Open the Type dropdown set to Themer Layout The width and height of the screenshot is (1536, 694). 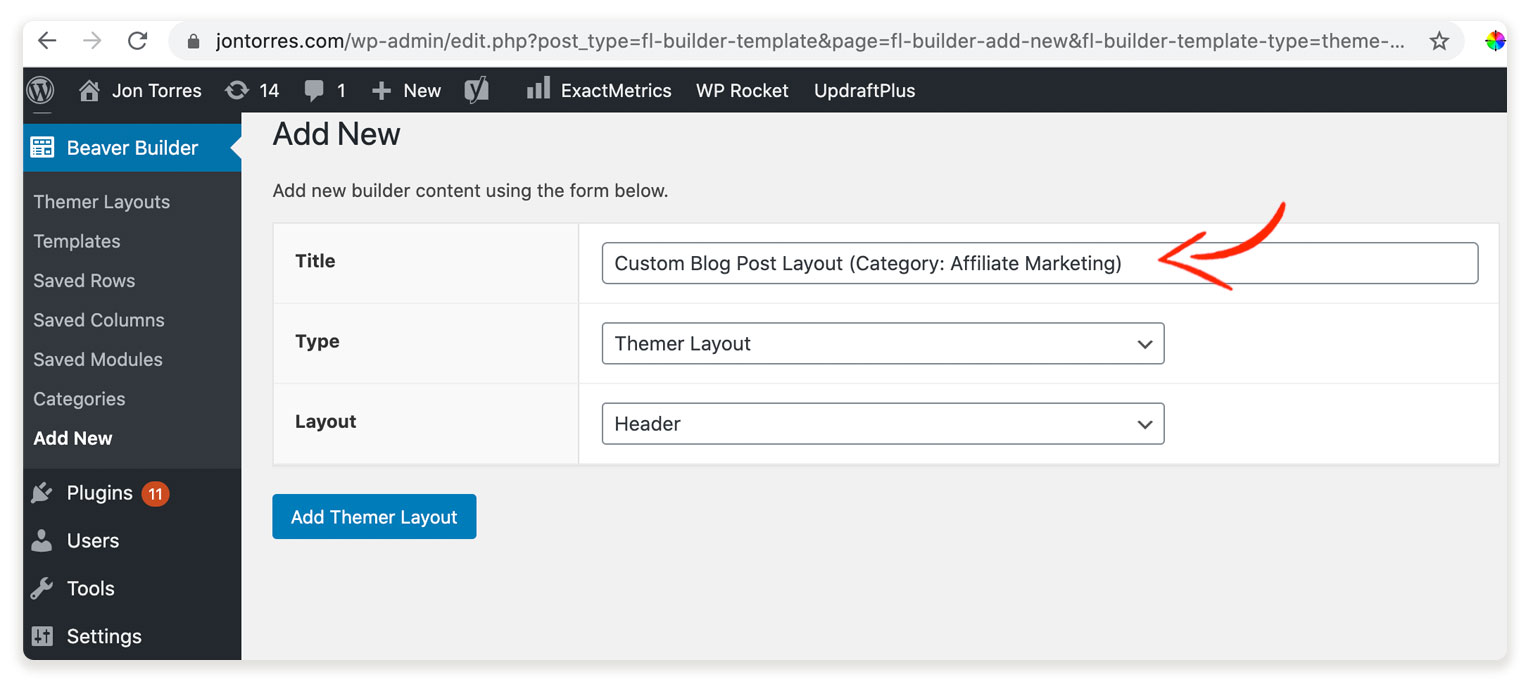883,343
